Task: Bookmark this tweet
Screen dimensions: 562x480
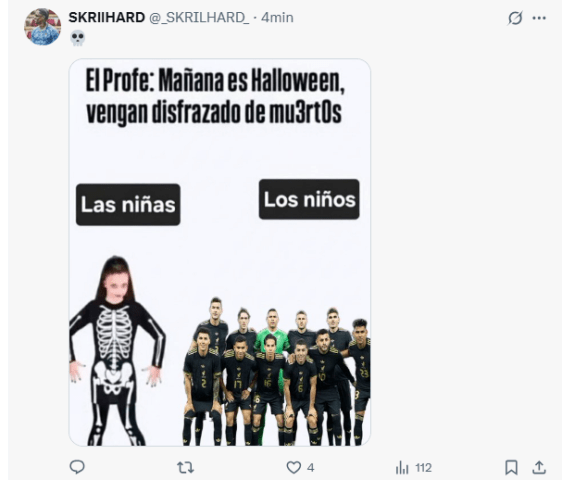Action: (x=511, y=467)
